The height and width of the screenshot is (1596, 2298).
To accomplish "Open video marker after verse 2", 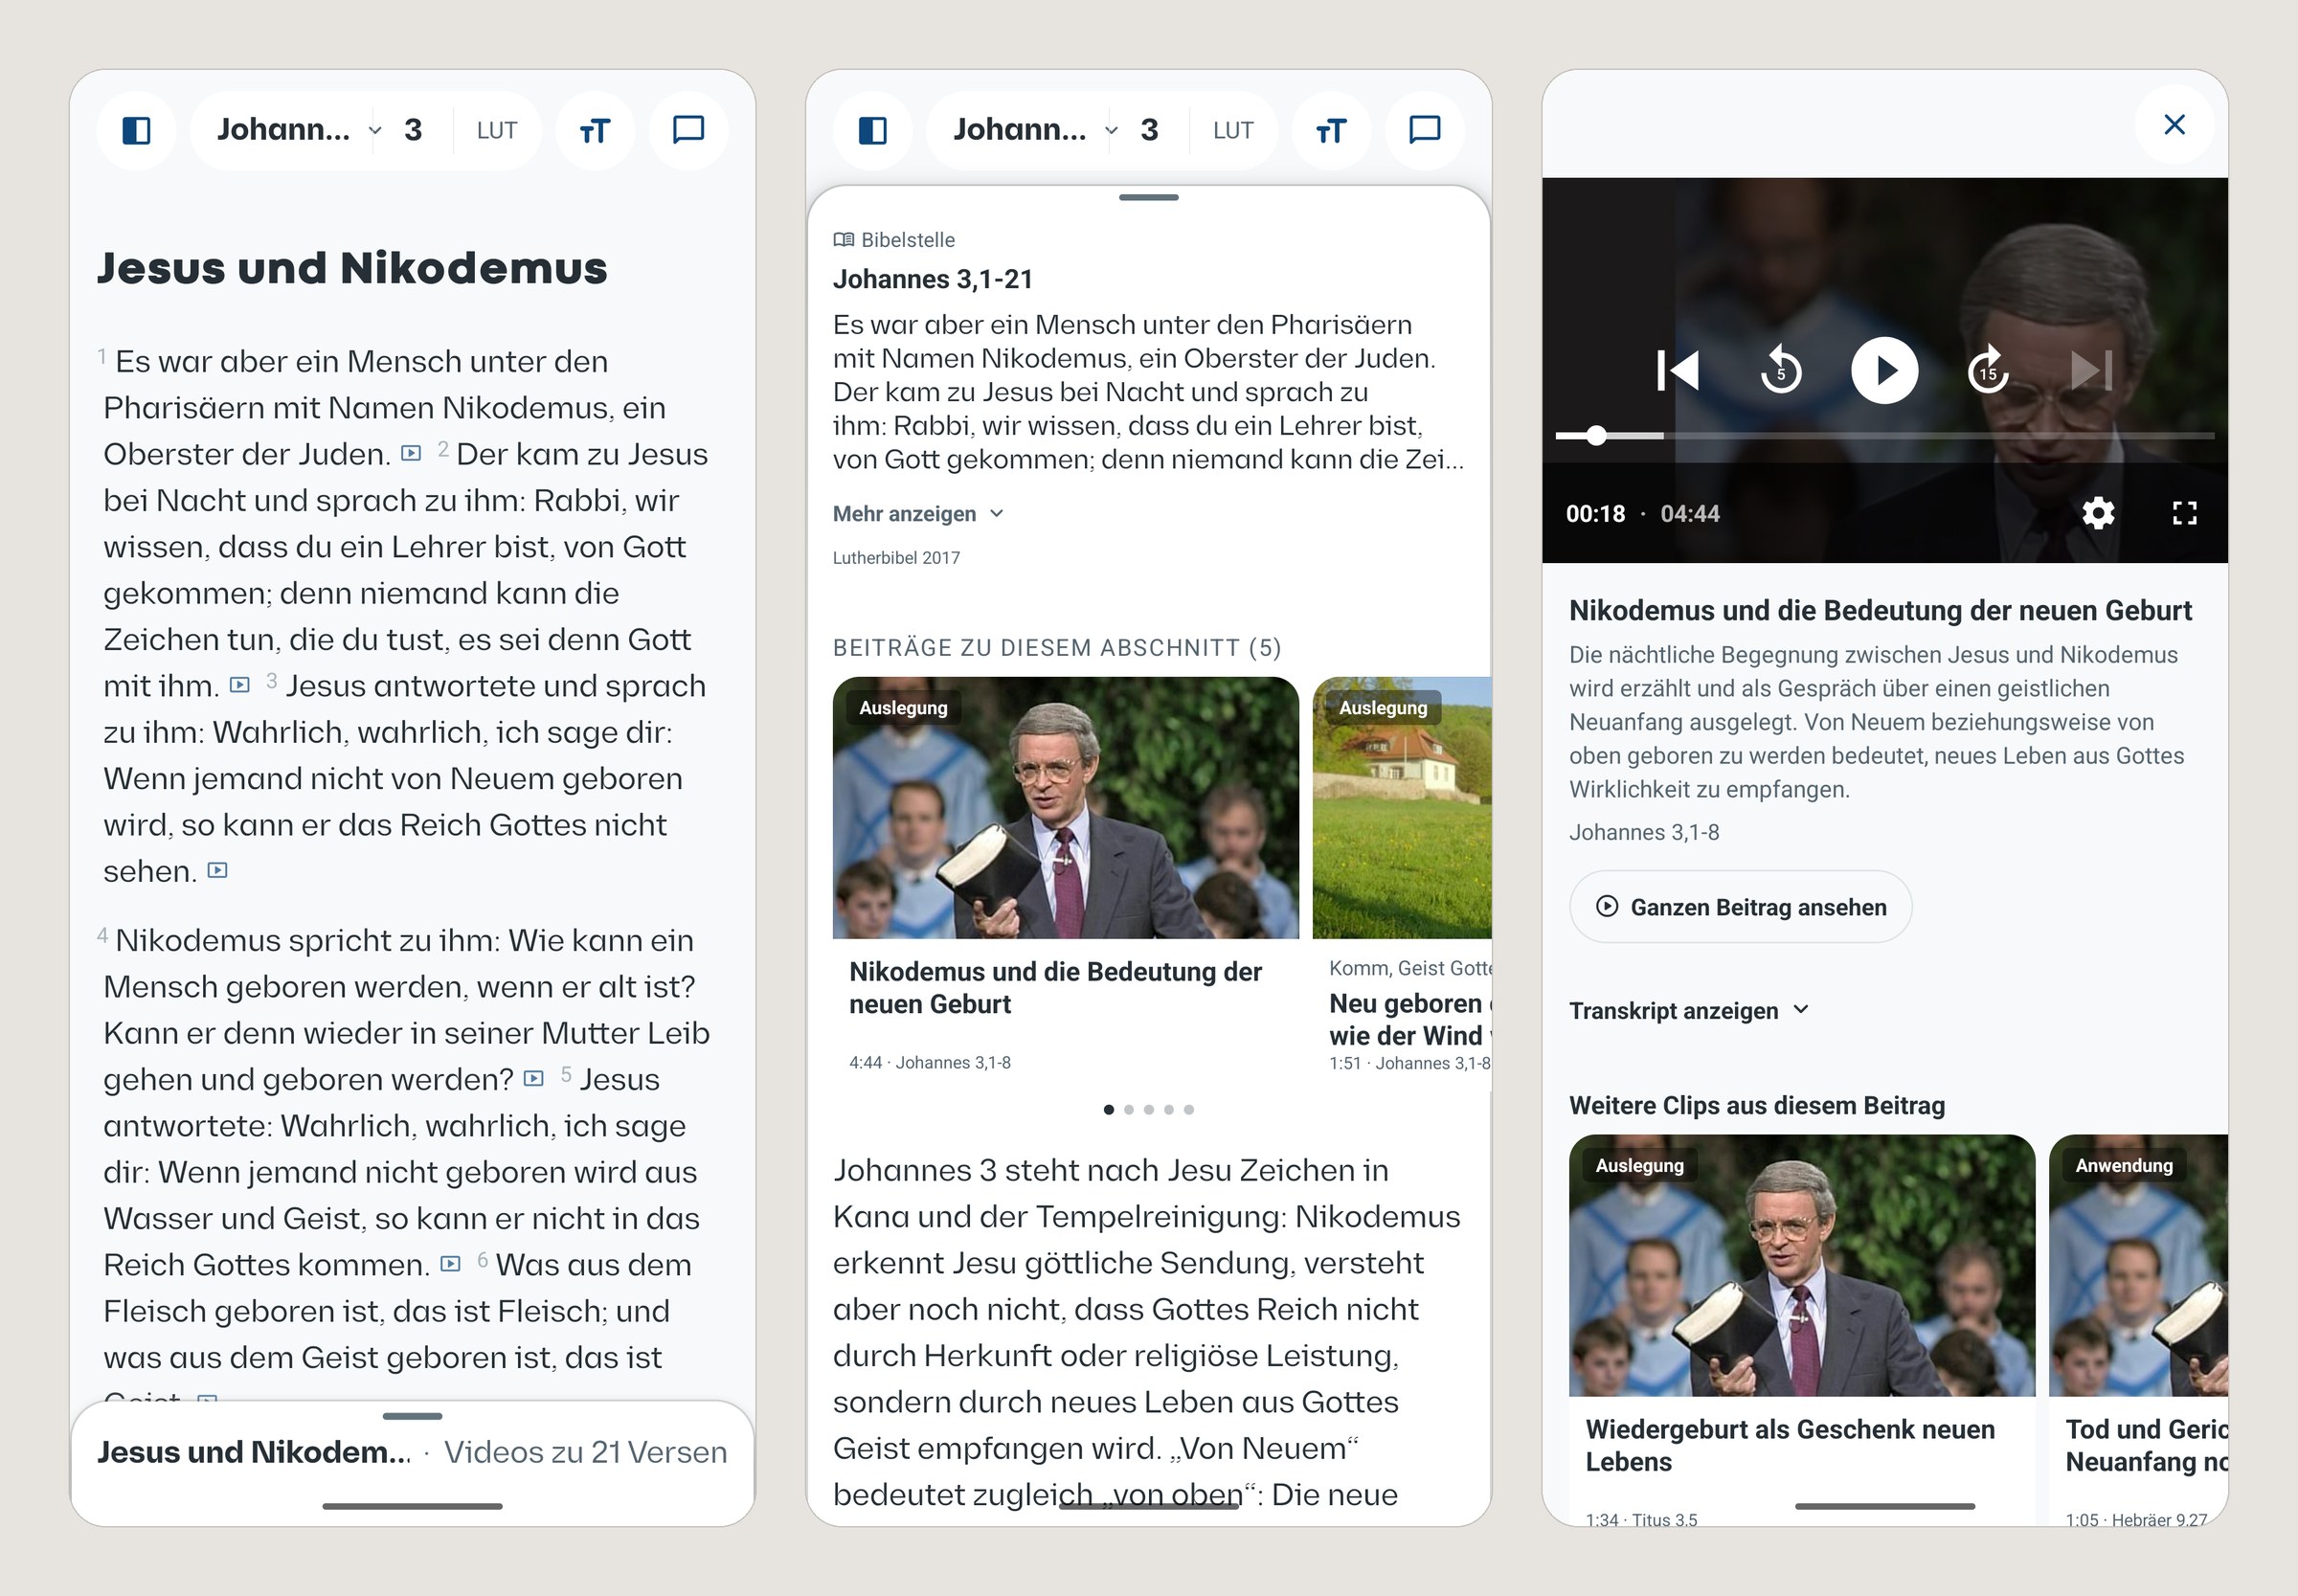I will point(239,685).
